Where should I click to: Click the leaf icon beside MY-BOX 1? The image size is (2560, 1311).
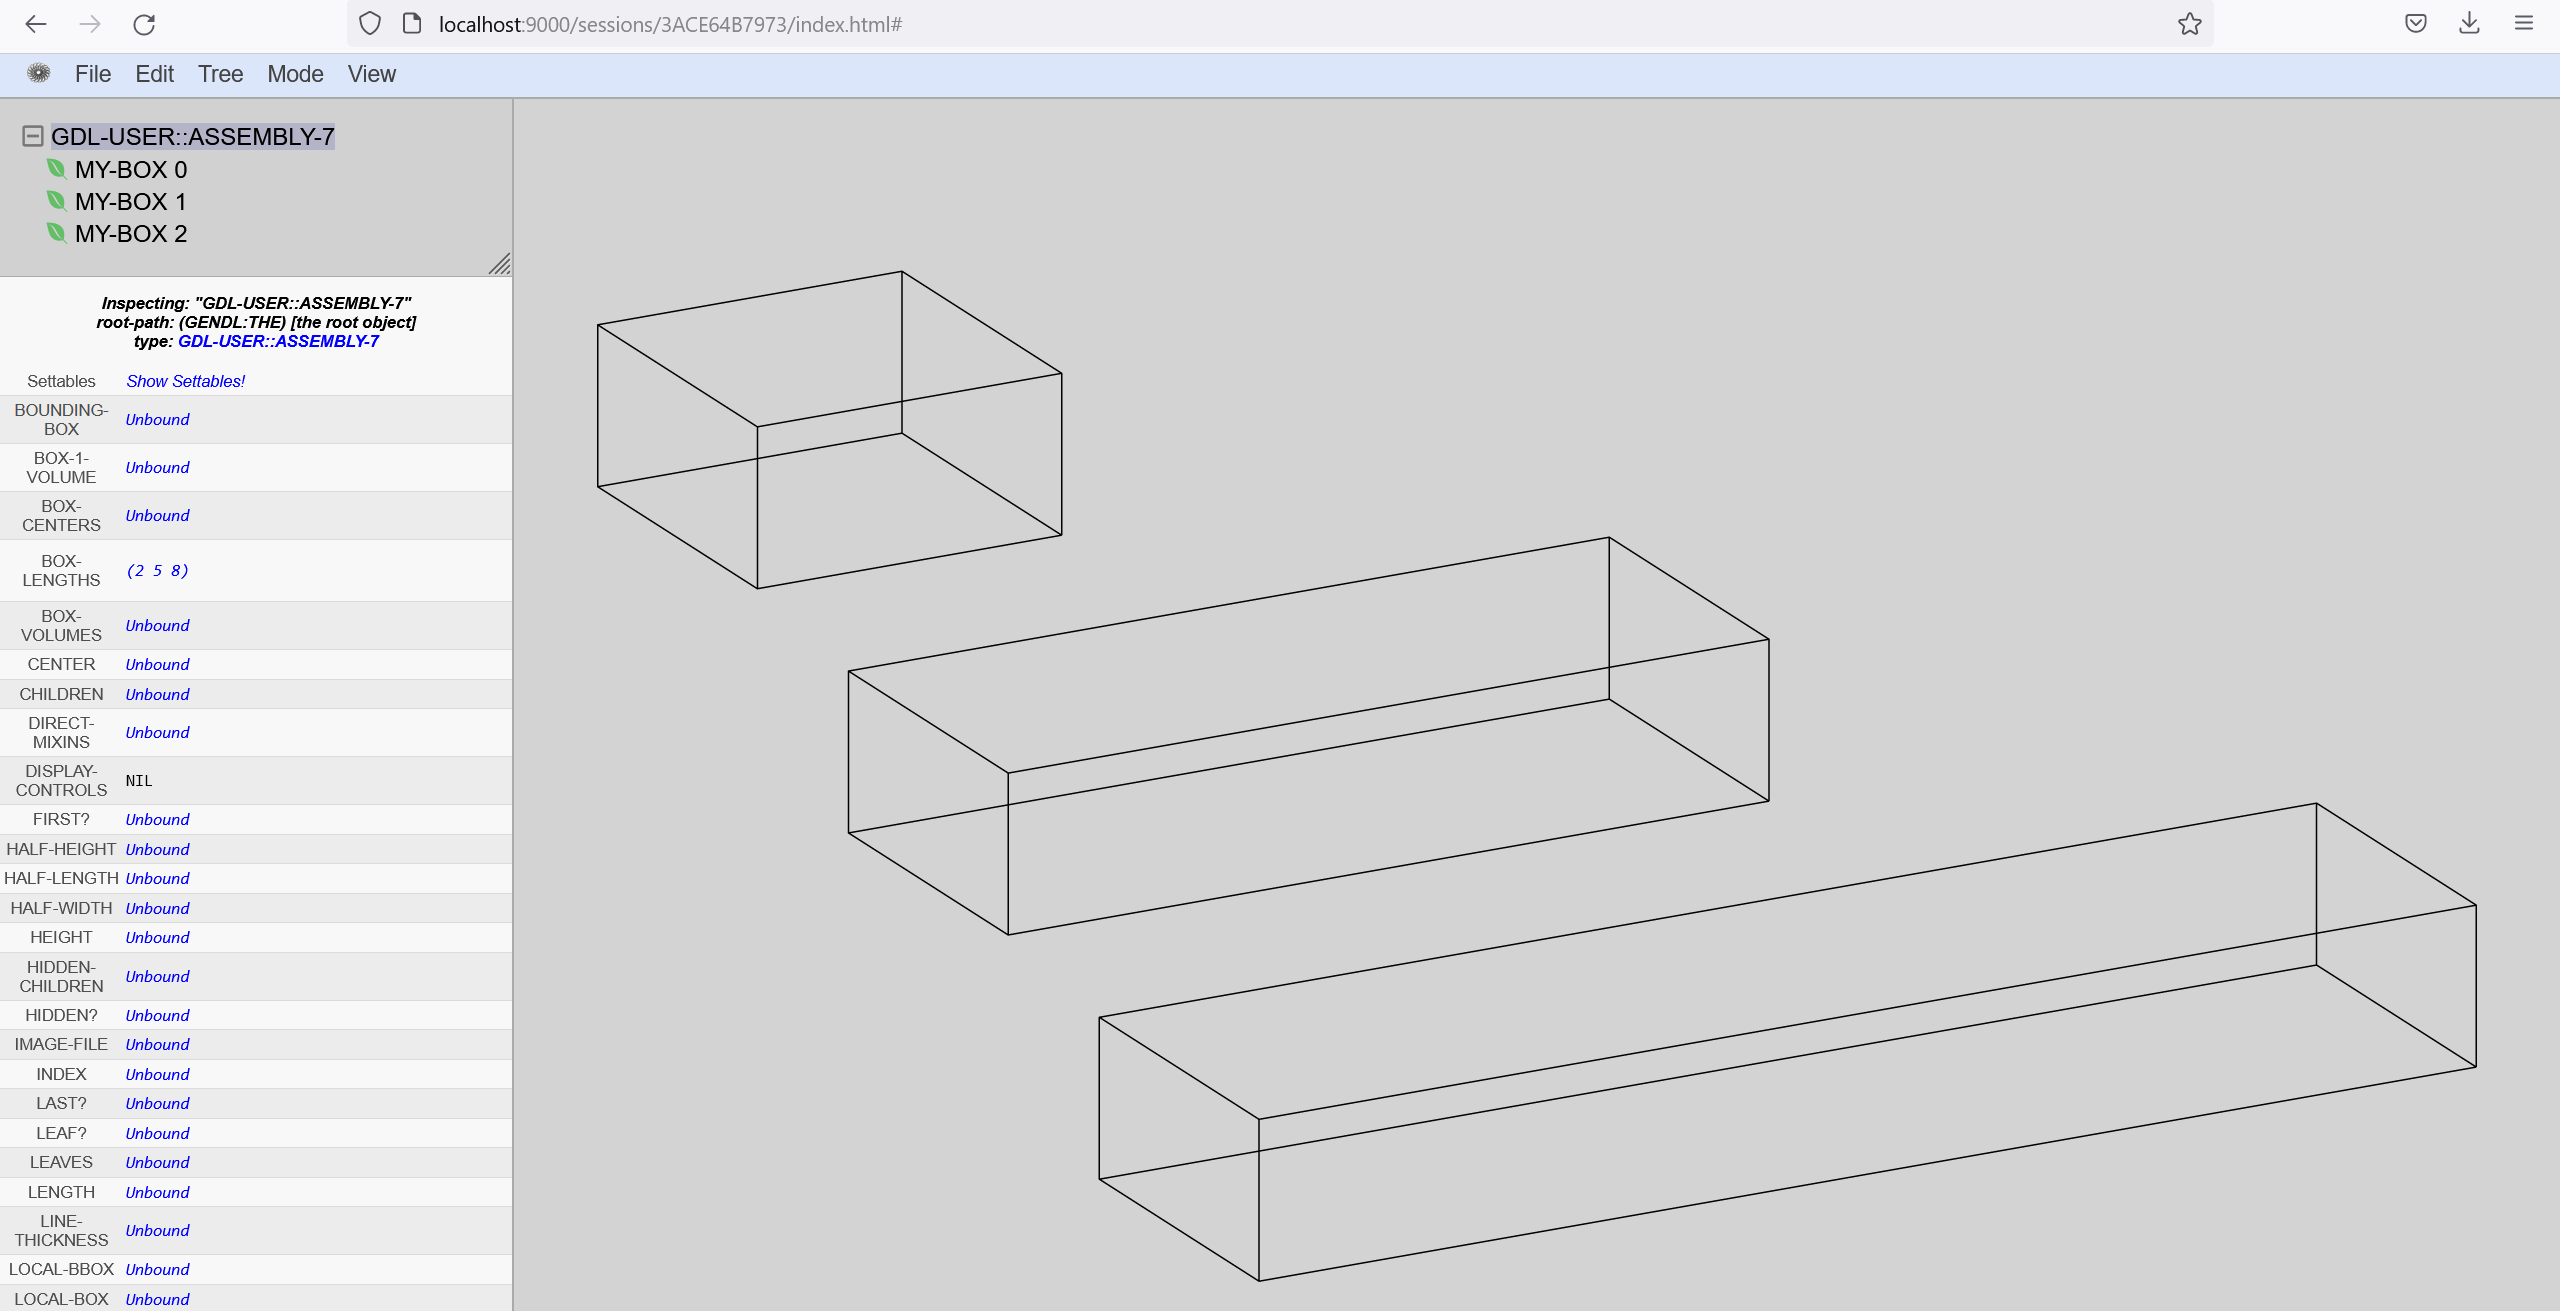tap(57, 201)
